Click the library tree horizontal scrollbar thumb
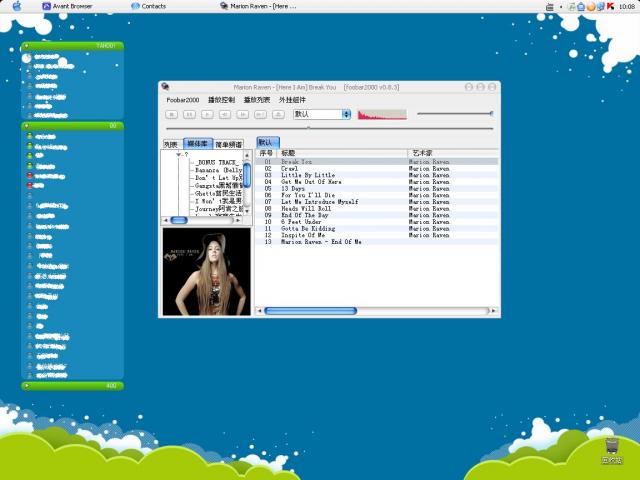 click(x=179, y=220)
